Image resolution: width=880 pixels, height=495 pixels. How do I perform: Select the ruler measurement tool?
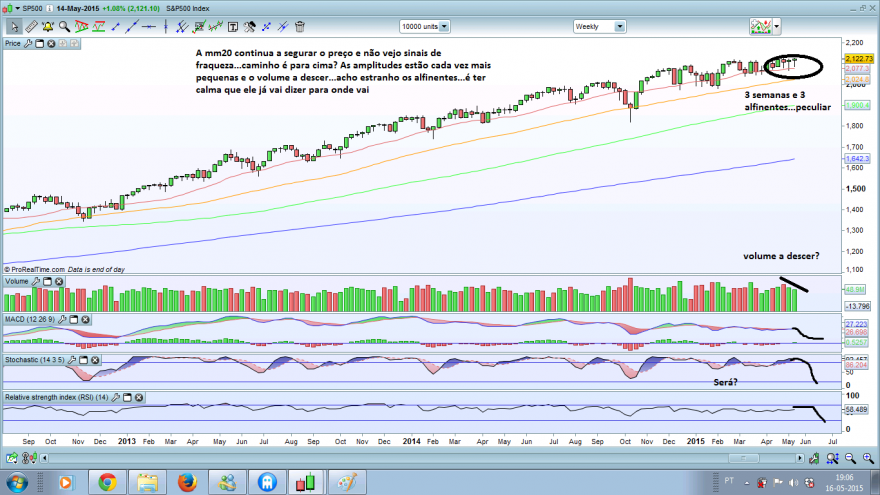(x=31, y=26)
